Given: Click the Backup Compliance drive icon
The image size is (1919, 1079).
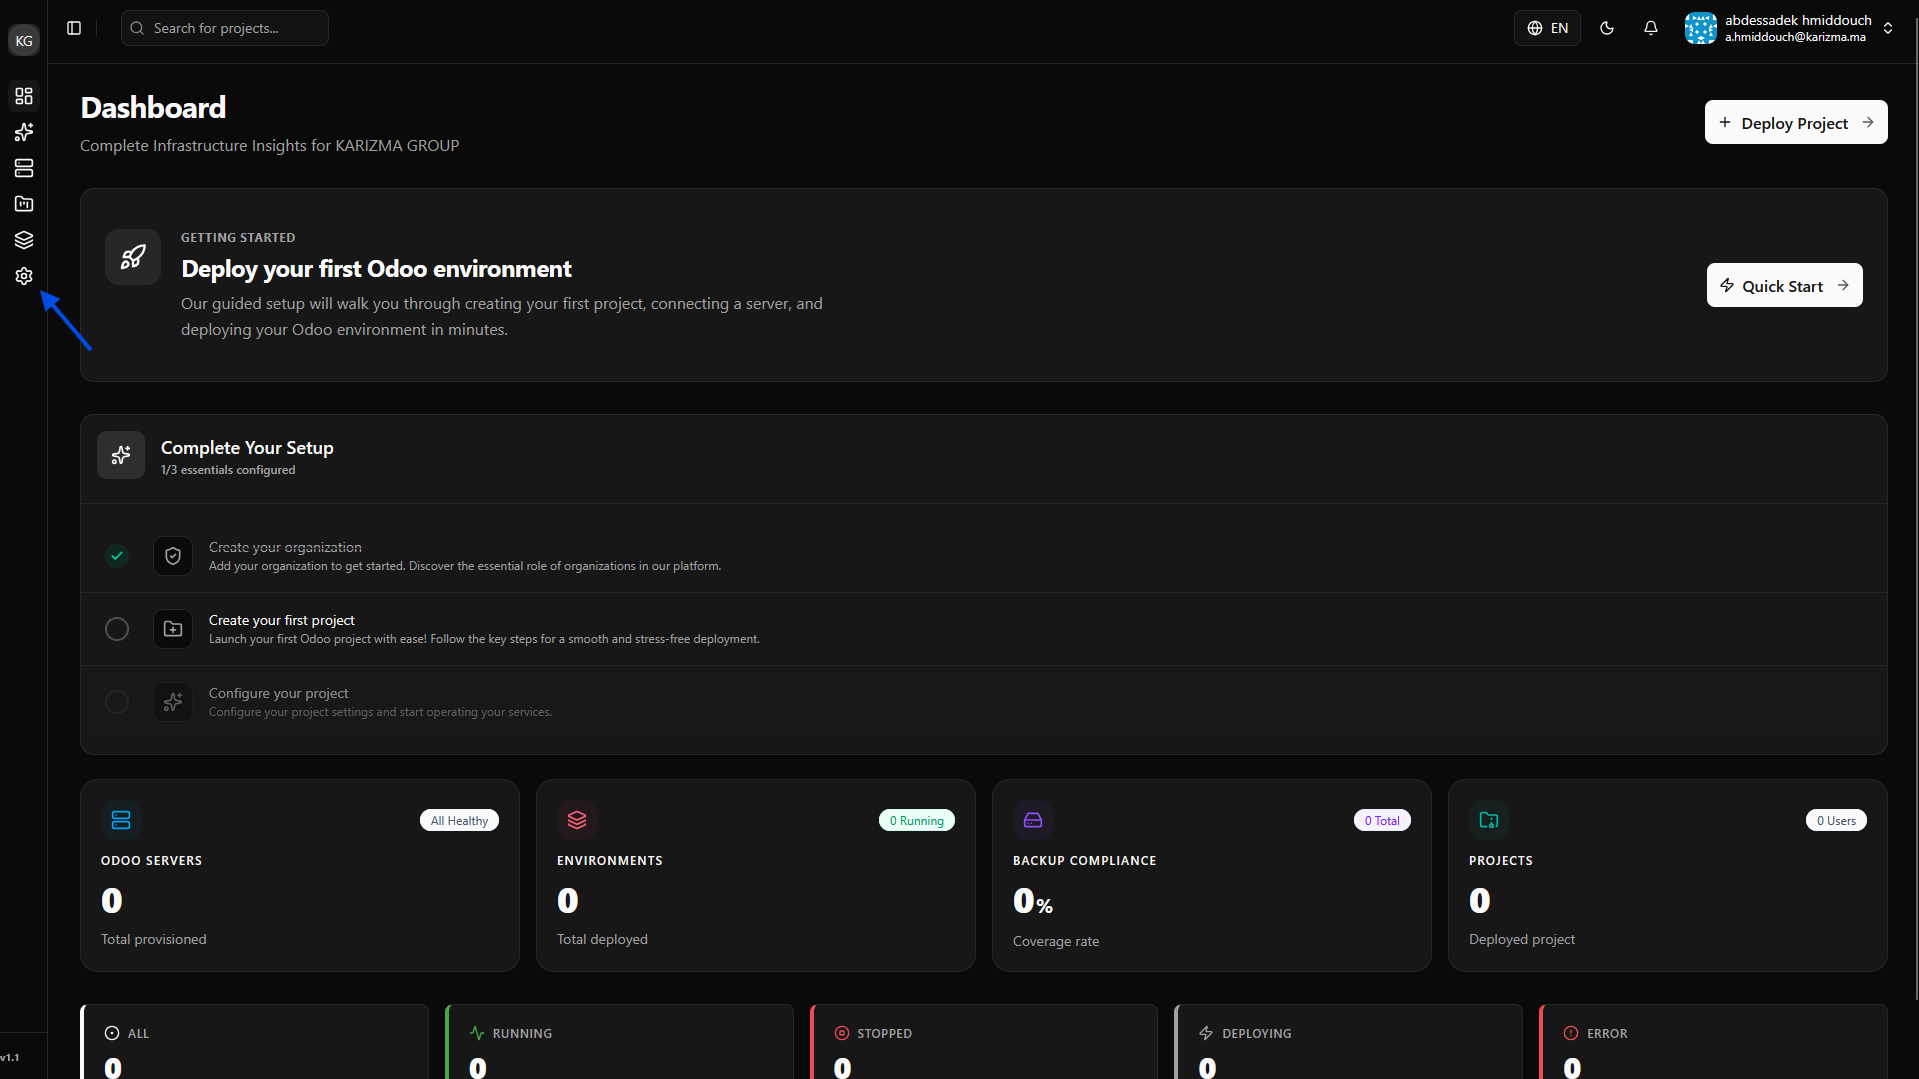Looking at the screenshot, I should [1033, 820].
